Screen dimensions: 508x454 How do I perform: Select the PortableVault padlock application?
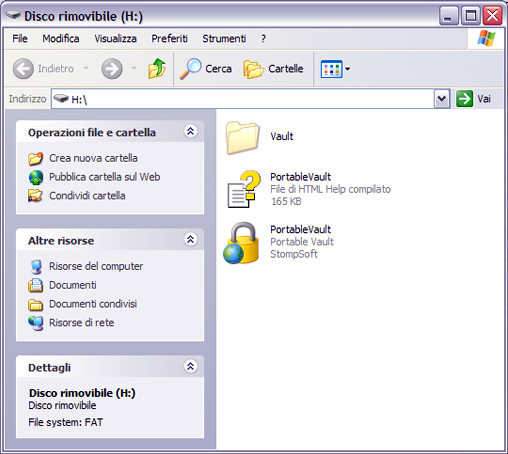coord(278,242)
